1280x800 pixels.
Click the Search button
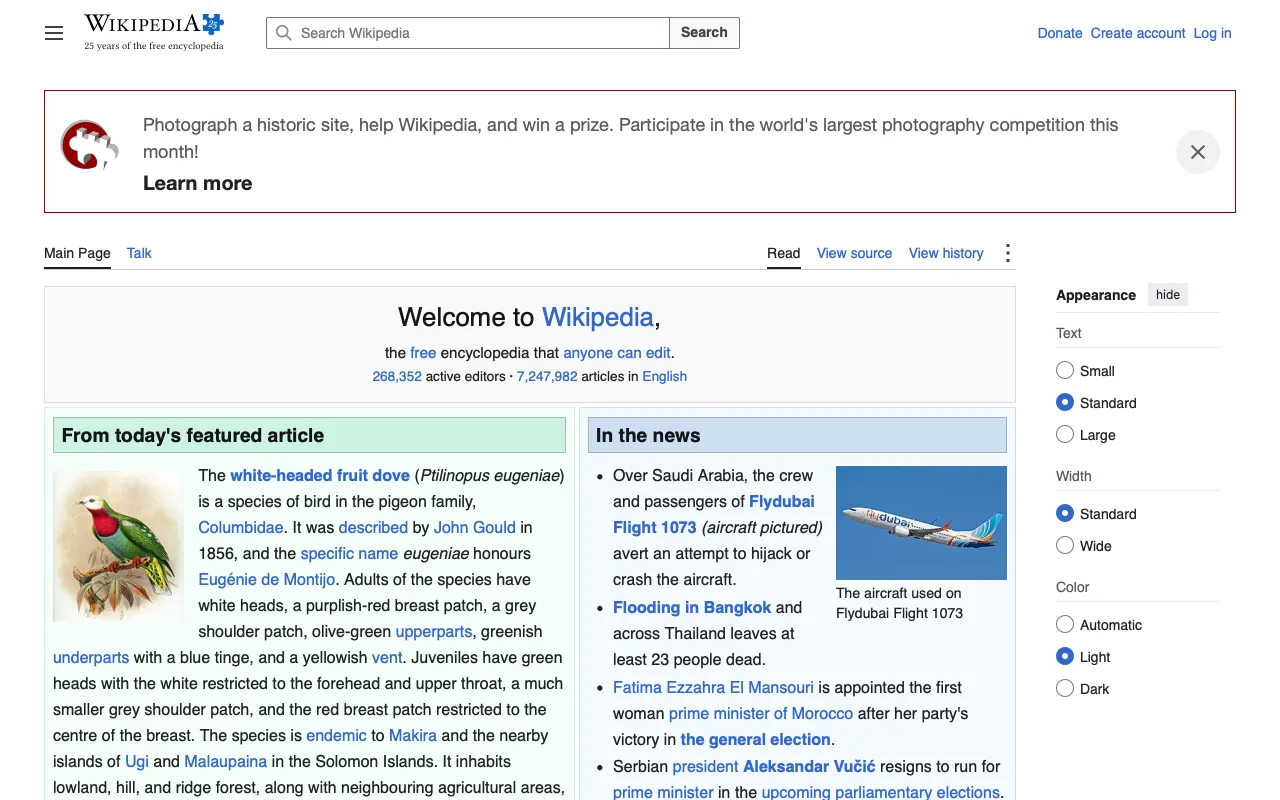(x=704, y=33)
